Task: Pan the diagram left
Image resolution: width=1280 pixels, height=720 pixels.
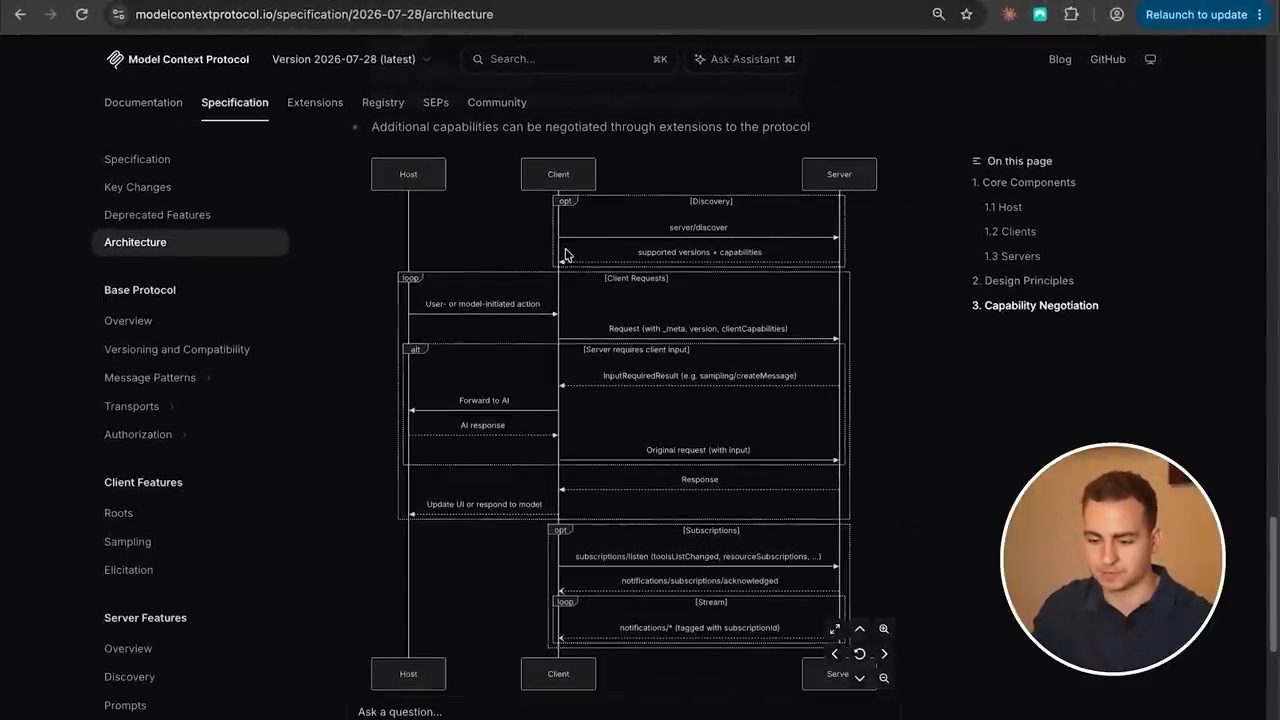Action: click(835, 654)
